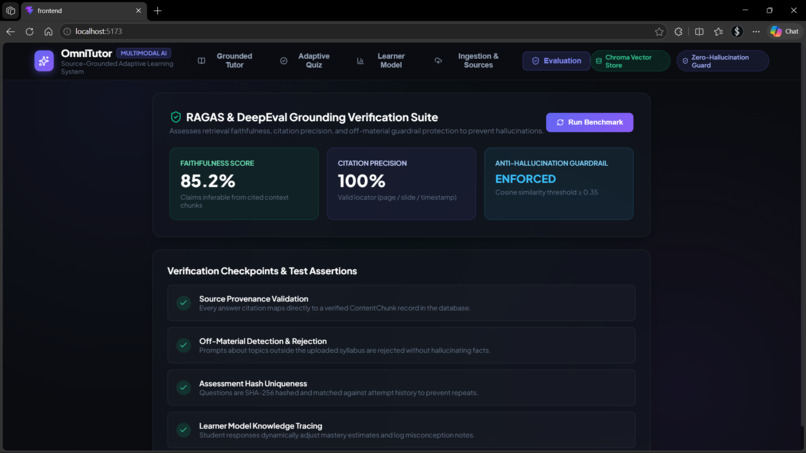Open the Learner Model tab
The width and height of the screenshot is (806, 453).
click(x=381, y=61)
